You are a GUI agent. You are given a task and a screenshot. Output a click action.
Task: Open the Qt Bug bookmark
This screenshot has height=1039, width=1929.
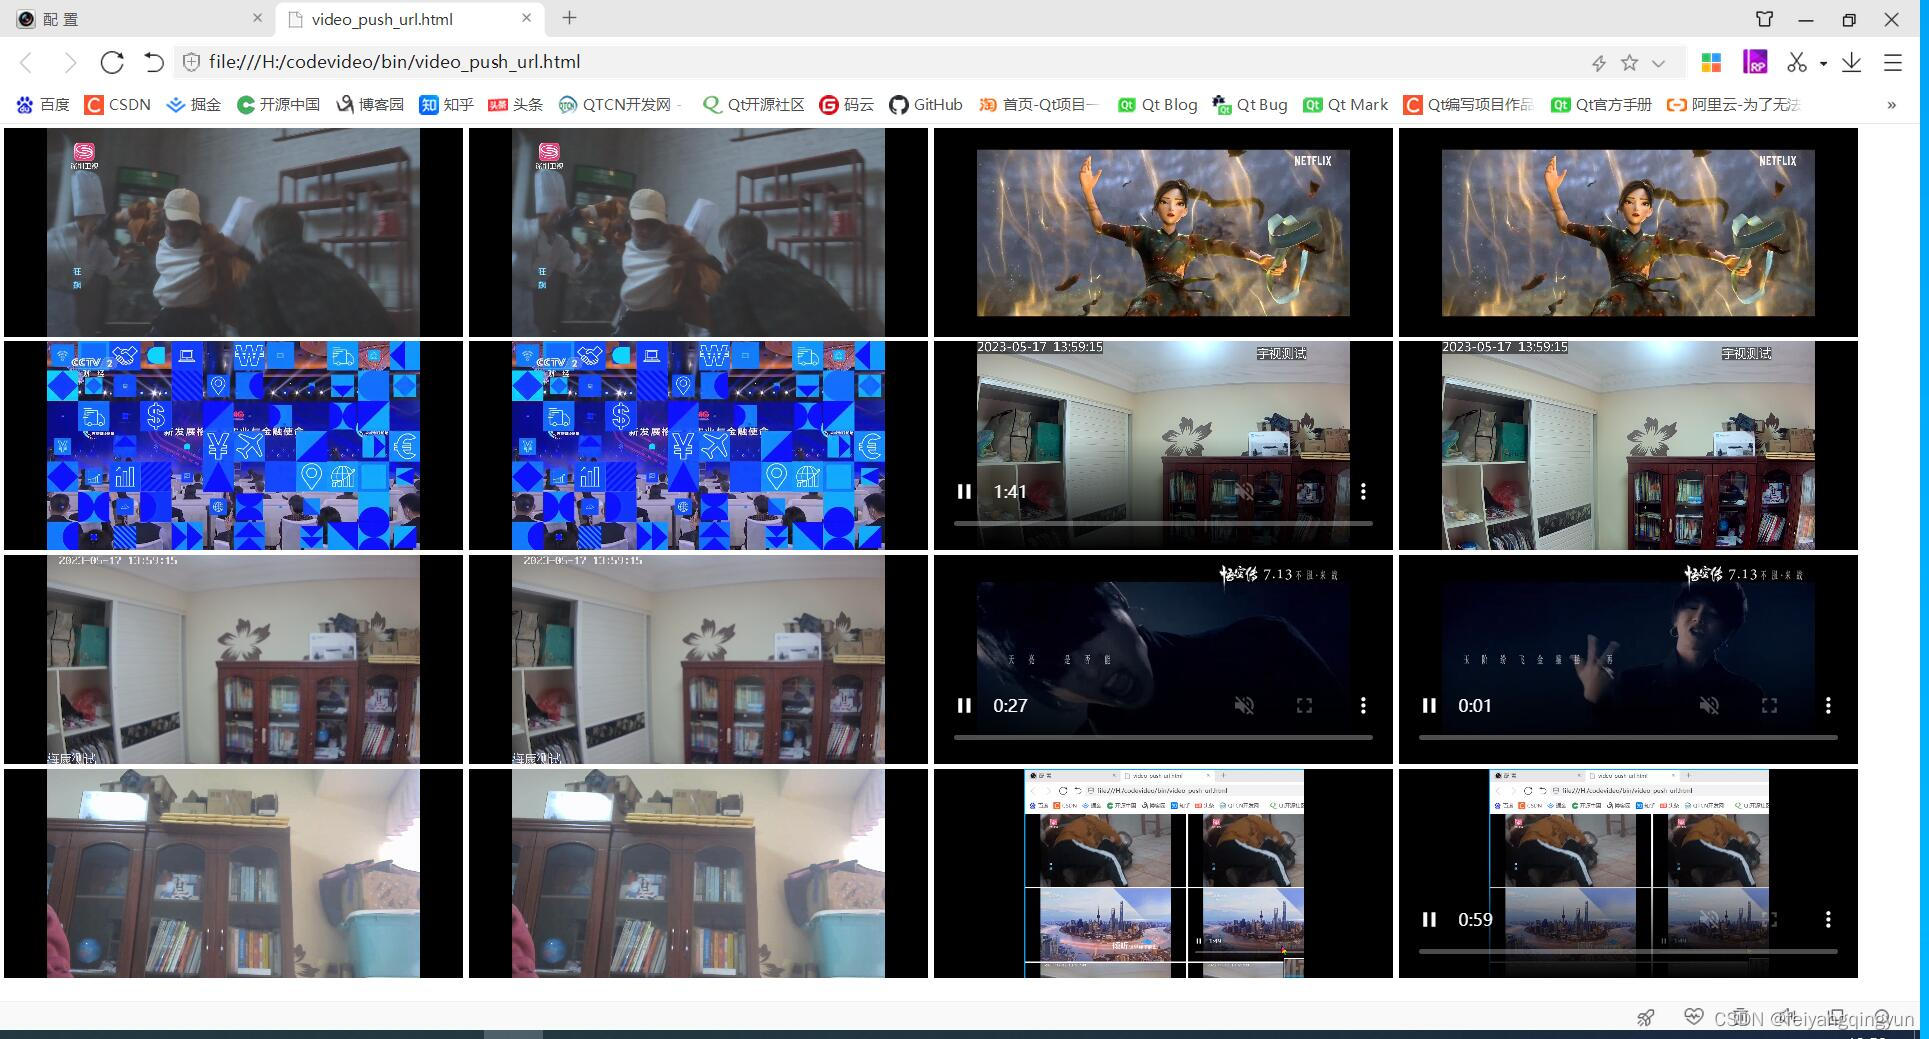1250,104
